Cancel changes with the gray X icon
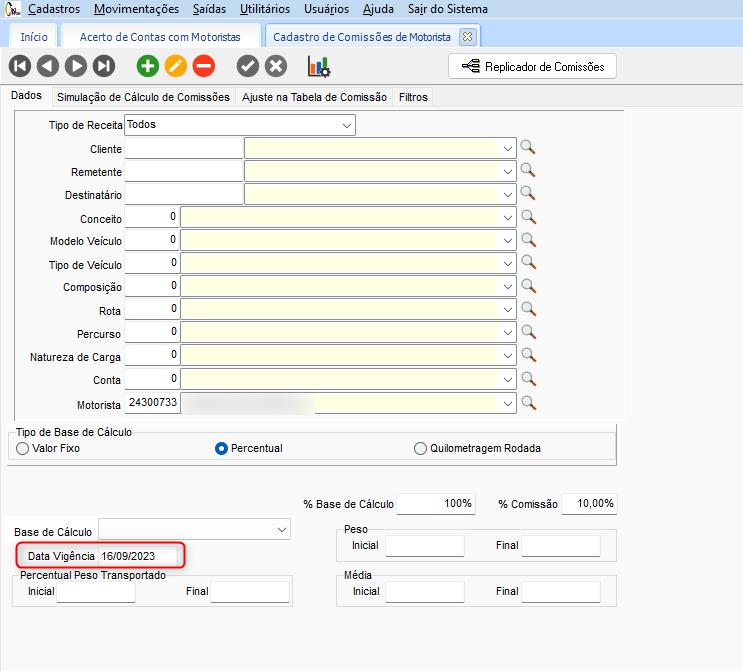 pos(276,66)
